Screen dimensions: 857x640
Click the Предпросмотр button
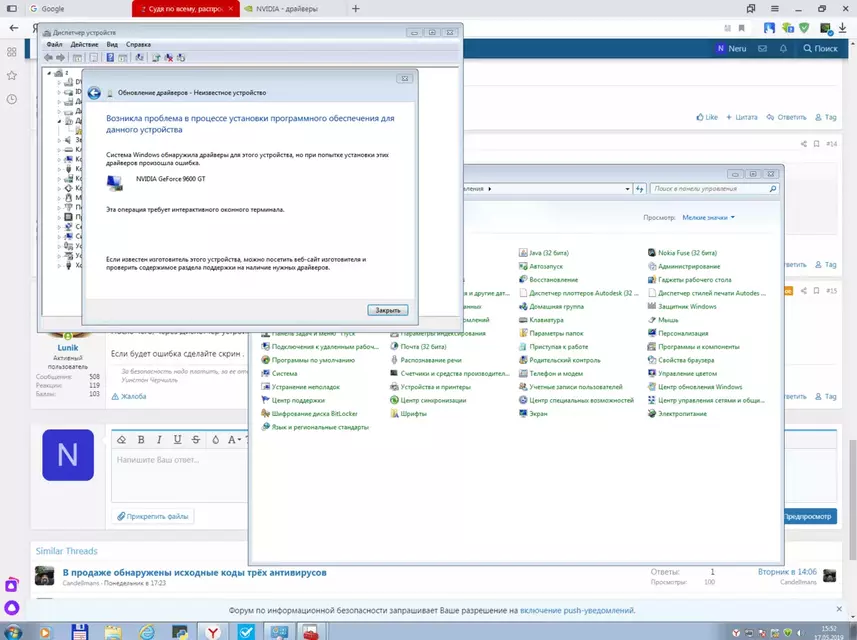808,516
